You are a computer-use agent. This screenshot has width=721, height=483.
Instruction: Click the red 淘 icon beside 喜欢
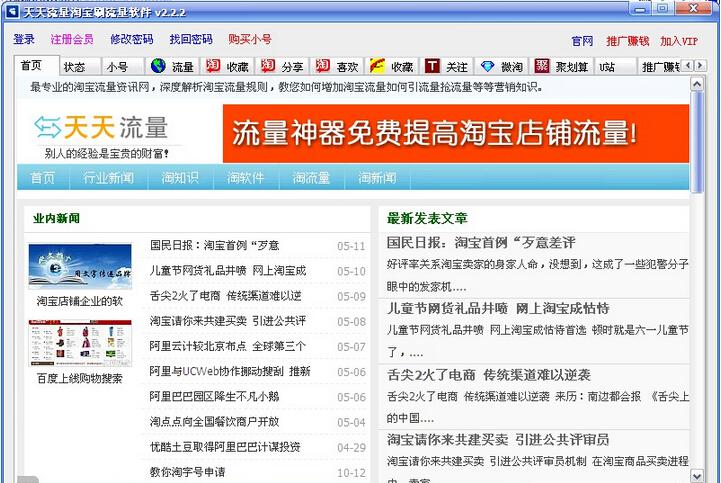pos(322,66)
